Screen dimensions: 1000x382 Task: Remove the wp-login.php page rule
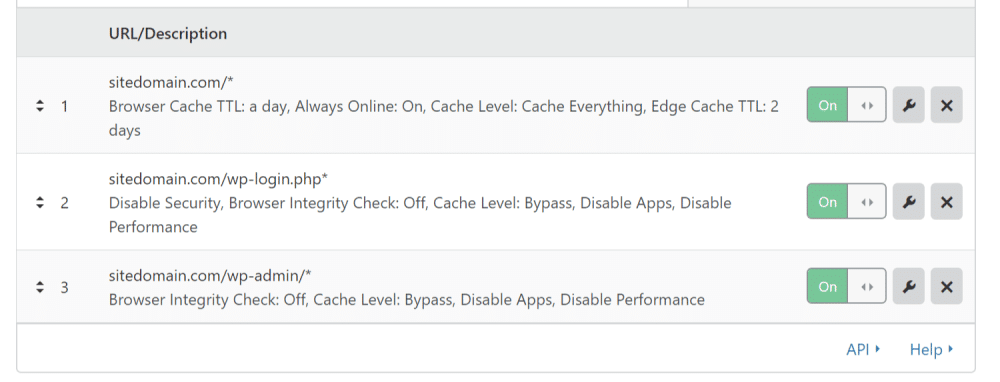pyautogui.click(x=946, y=202)
